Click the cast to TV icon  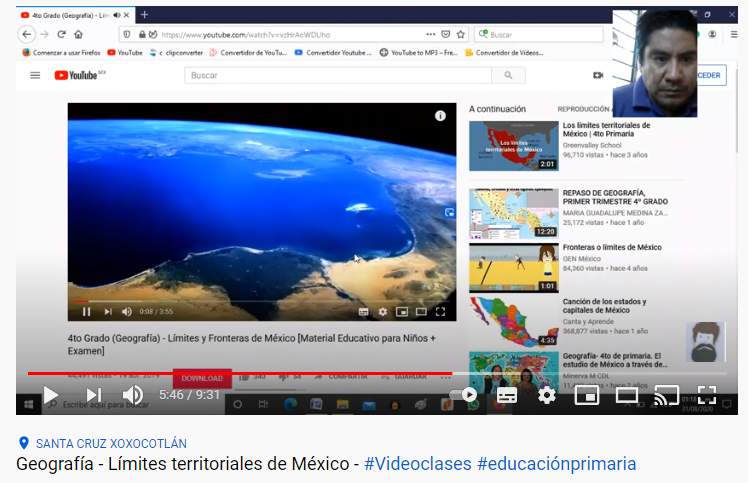(x=666, y=395)
